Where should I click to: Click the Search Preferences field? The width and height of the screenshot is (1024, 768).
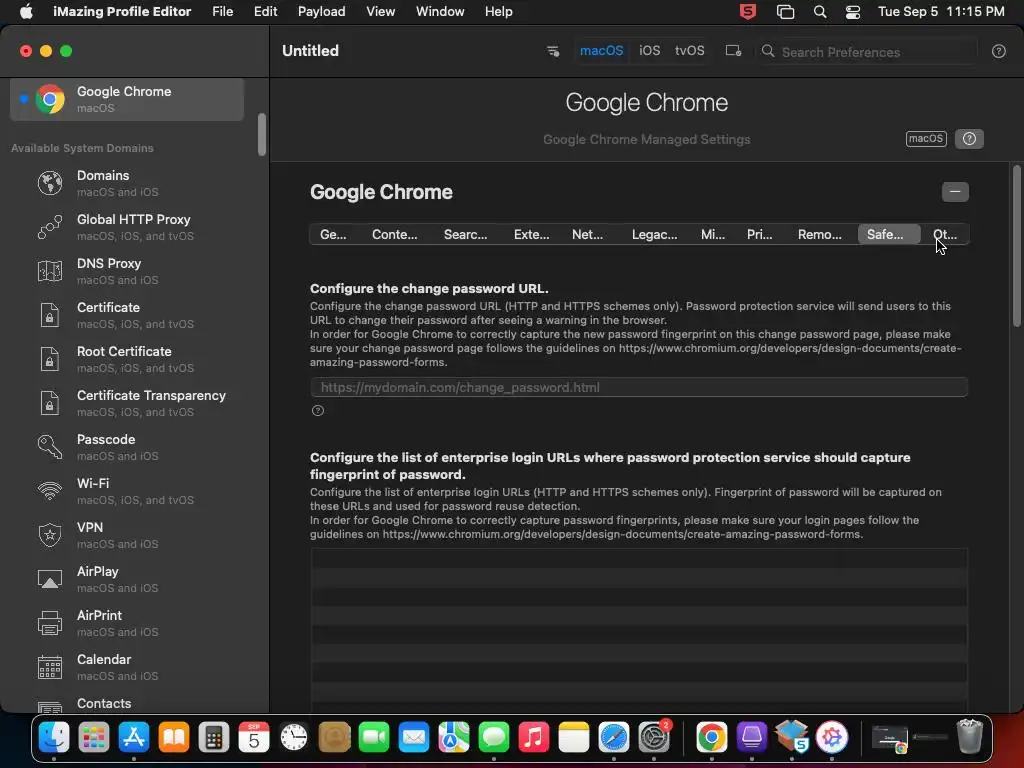point(869,52)
